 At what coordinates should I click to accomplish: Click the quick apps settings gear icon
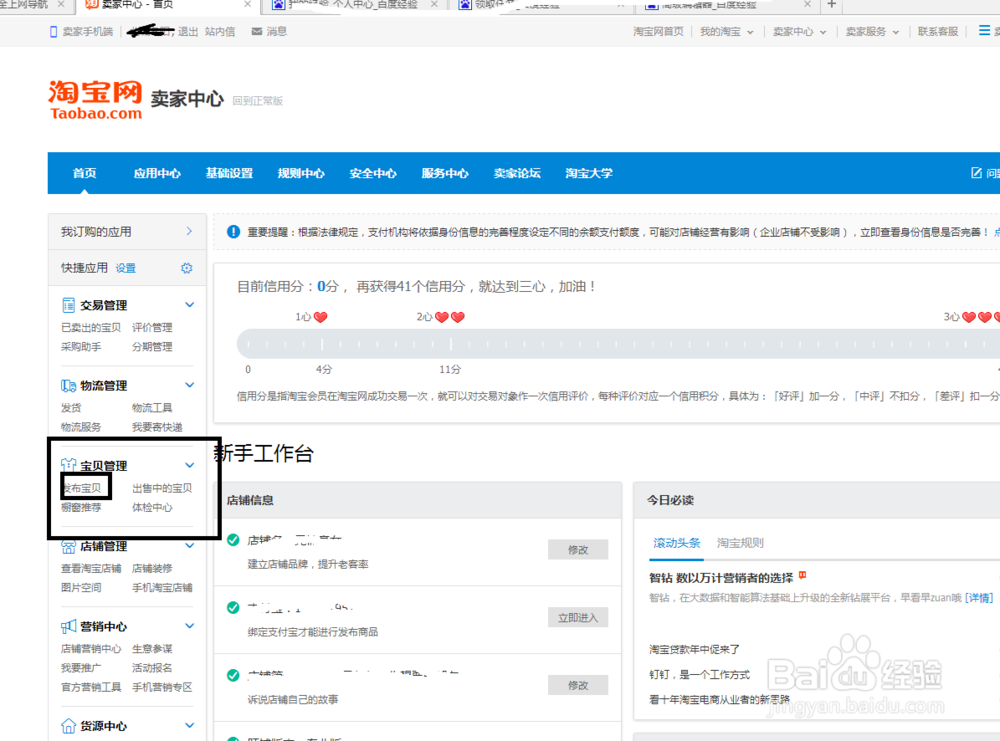(x=186, y=268)
